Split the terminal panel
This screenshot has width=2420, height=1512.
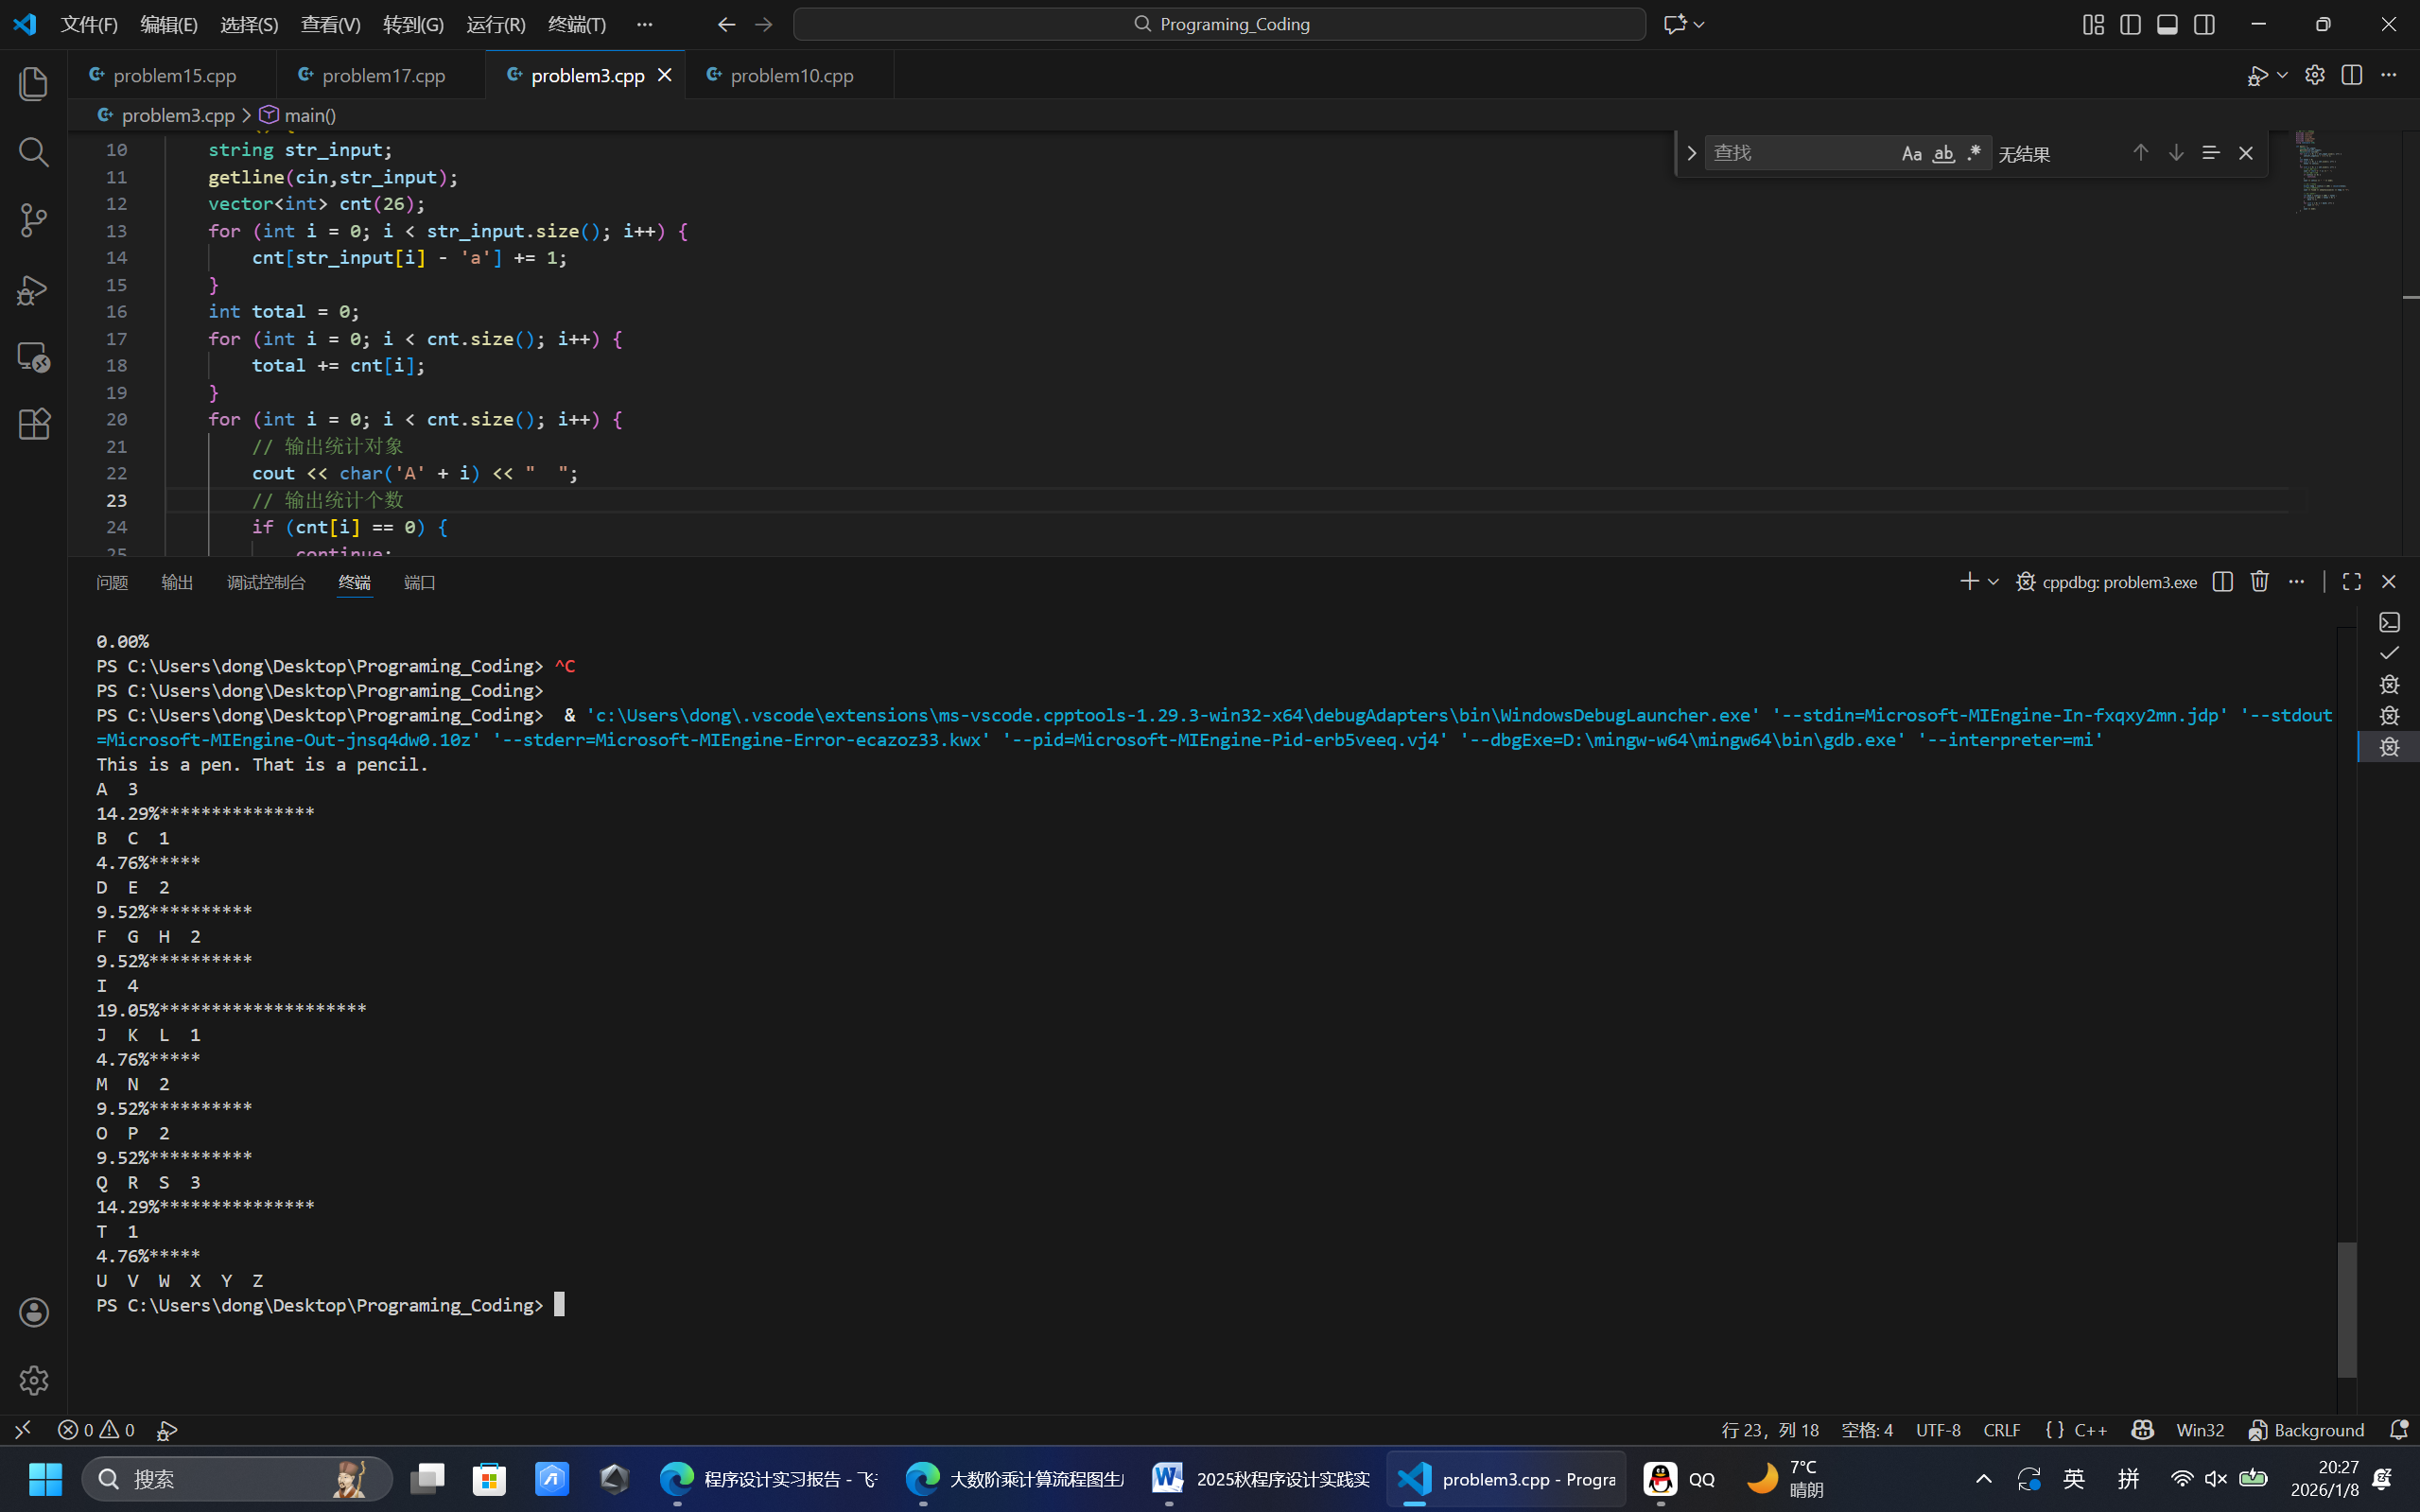tap(2222, 581)
